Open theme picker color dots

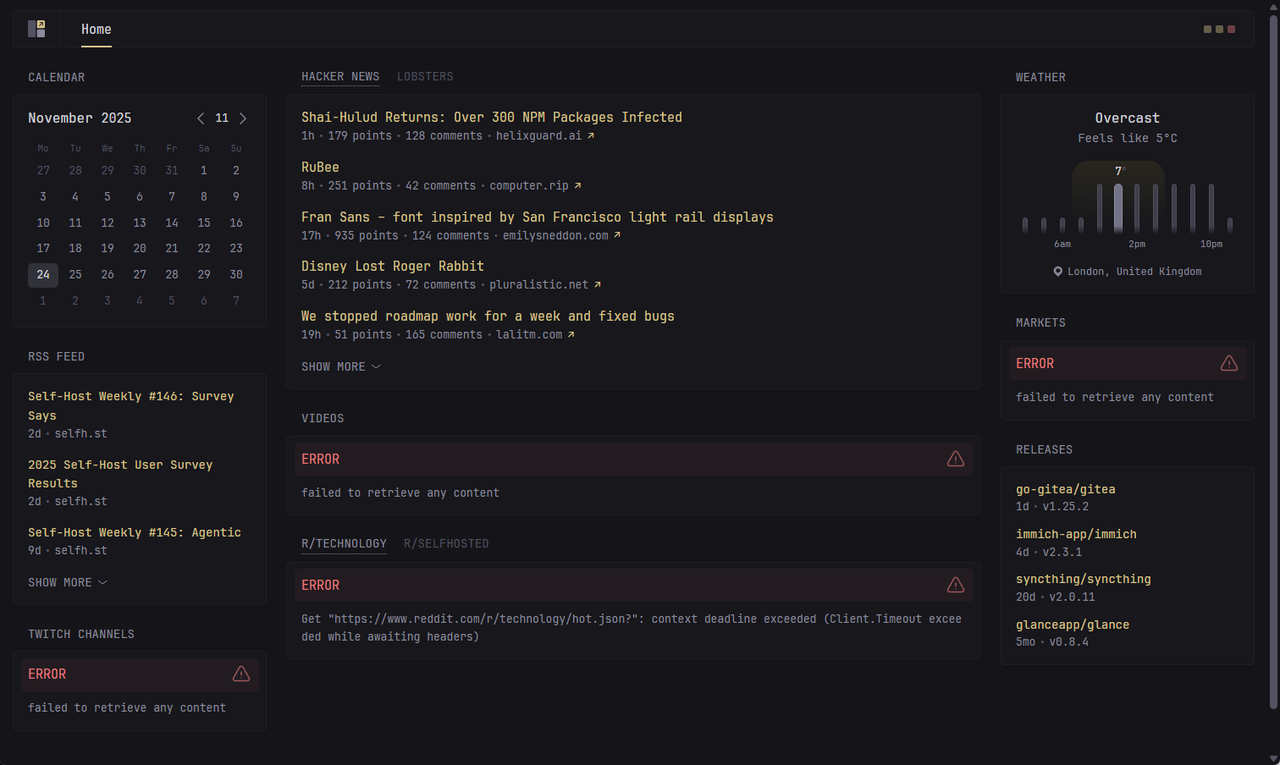[x=1219, y=29]
